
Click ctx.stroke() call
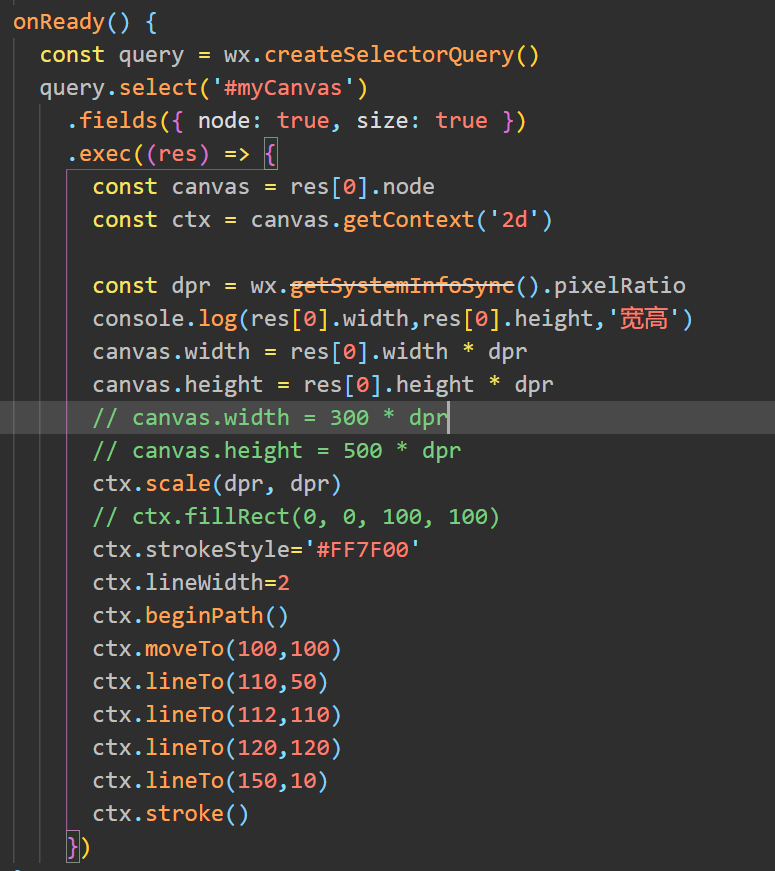tap(170, 814)
